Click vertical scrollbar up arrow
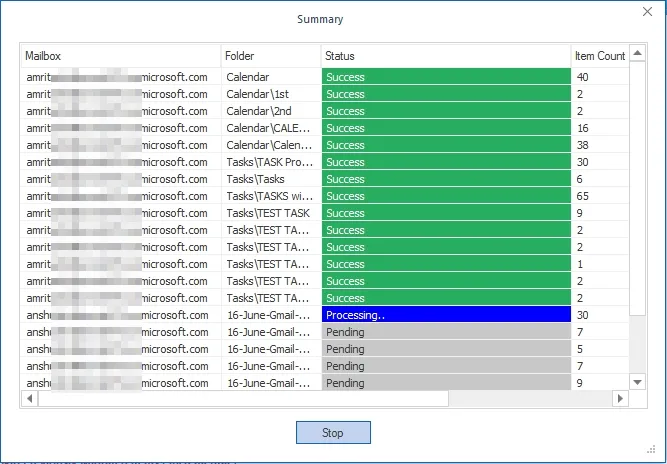 click(x=637, y=53)
